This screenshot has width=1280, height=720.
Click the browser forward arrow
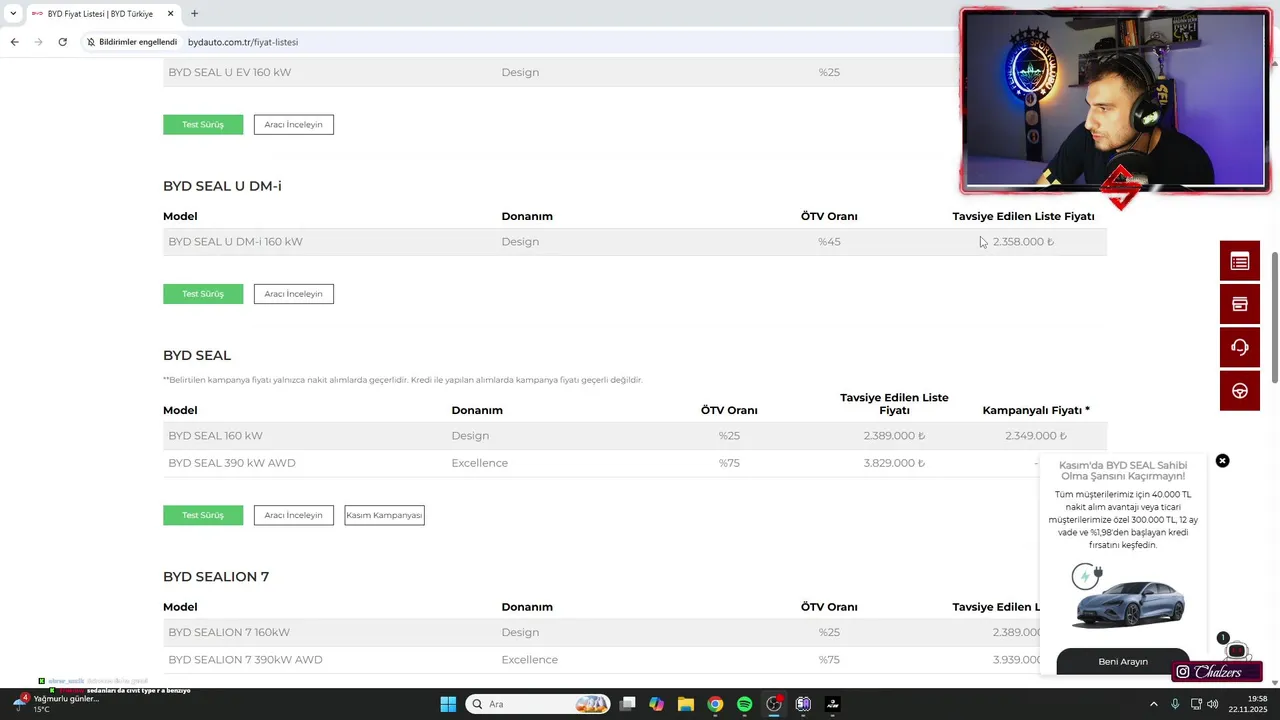click(38, 42)
